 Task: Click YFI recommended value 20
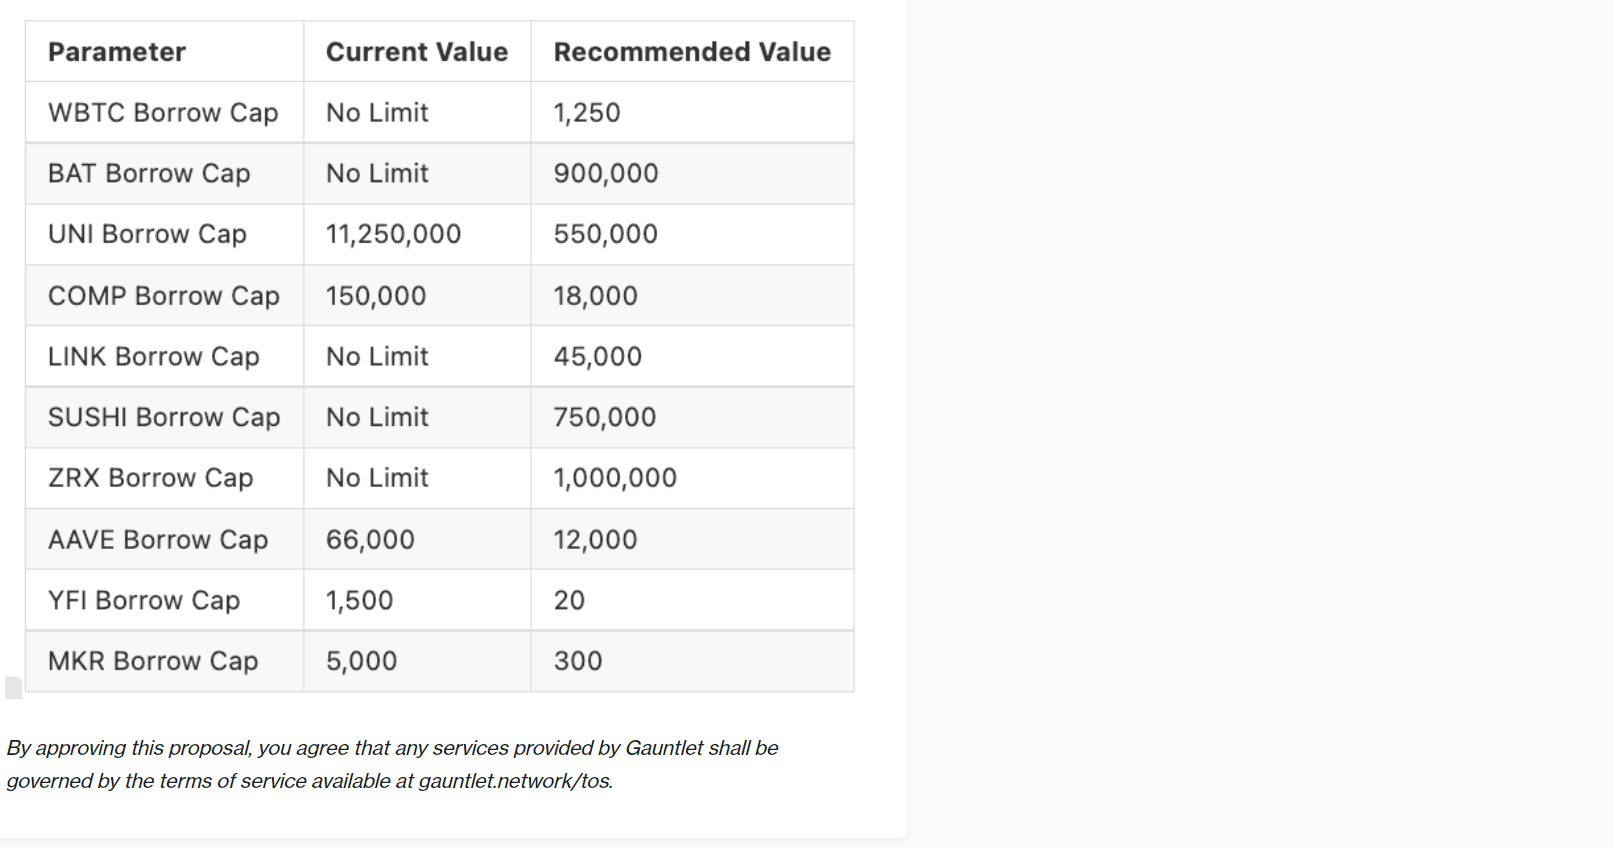tap(569, 600)
